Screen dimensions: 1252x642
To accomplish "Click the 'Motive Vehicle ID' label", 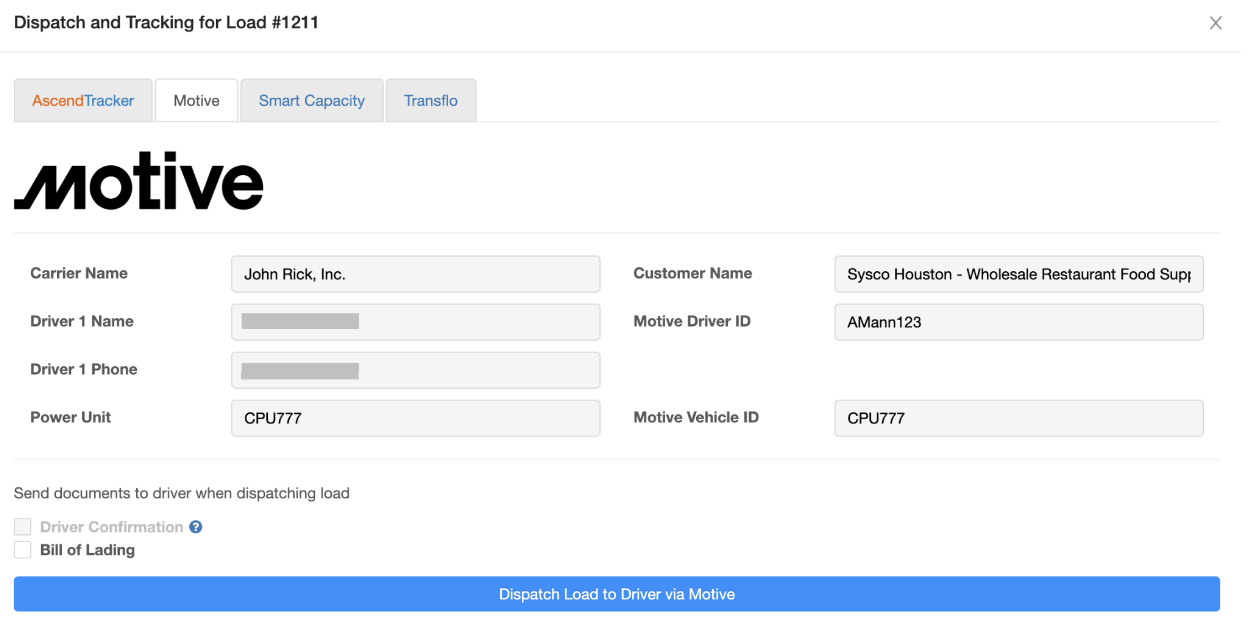I will tap(696, 417).
